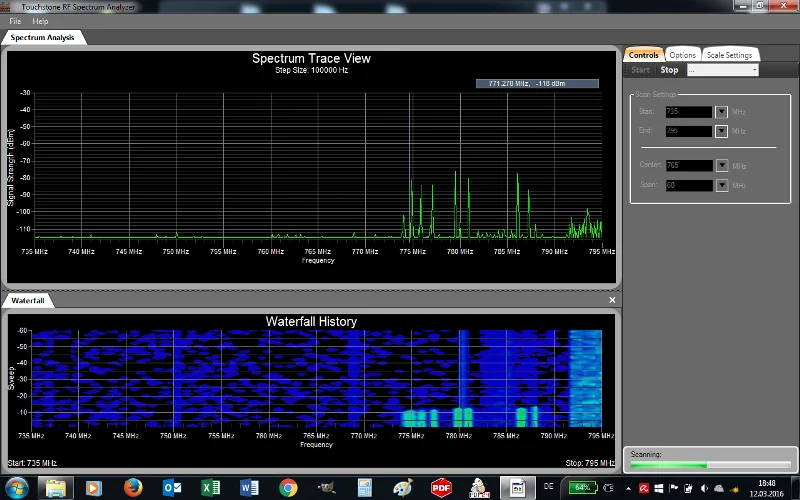This screenshot has width=800, height=500.
Task: Click the Span input field
Action: pos(689,185)
